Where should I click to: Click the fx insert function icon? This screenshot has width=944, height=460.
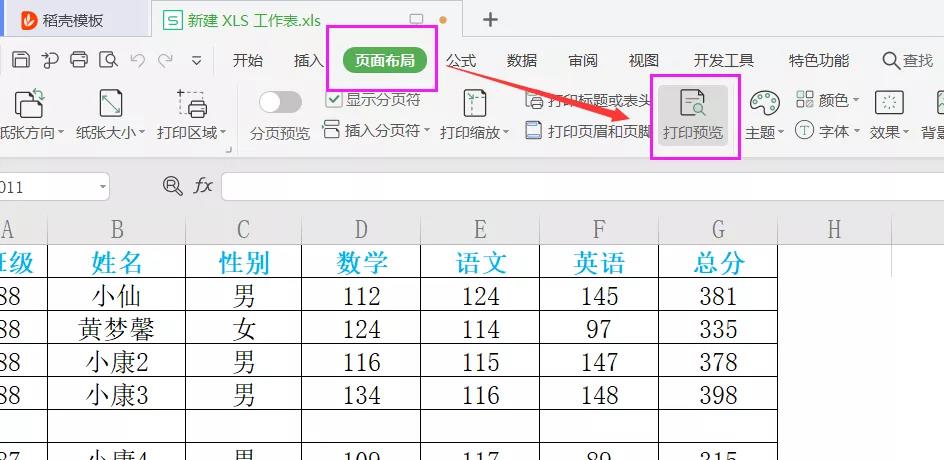tap(203, 187)
